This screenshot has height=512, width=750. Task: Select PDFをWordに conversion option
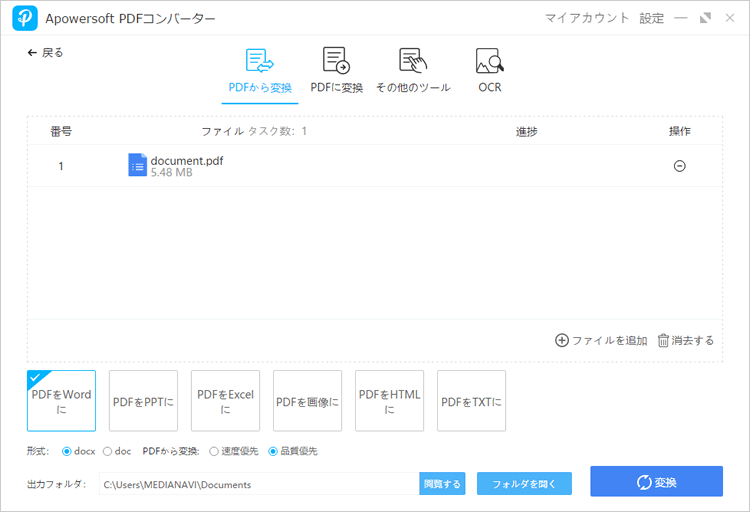pyautogui.click(x=61, y=401)
